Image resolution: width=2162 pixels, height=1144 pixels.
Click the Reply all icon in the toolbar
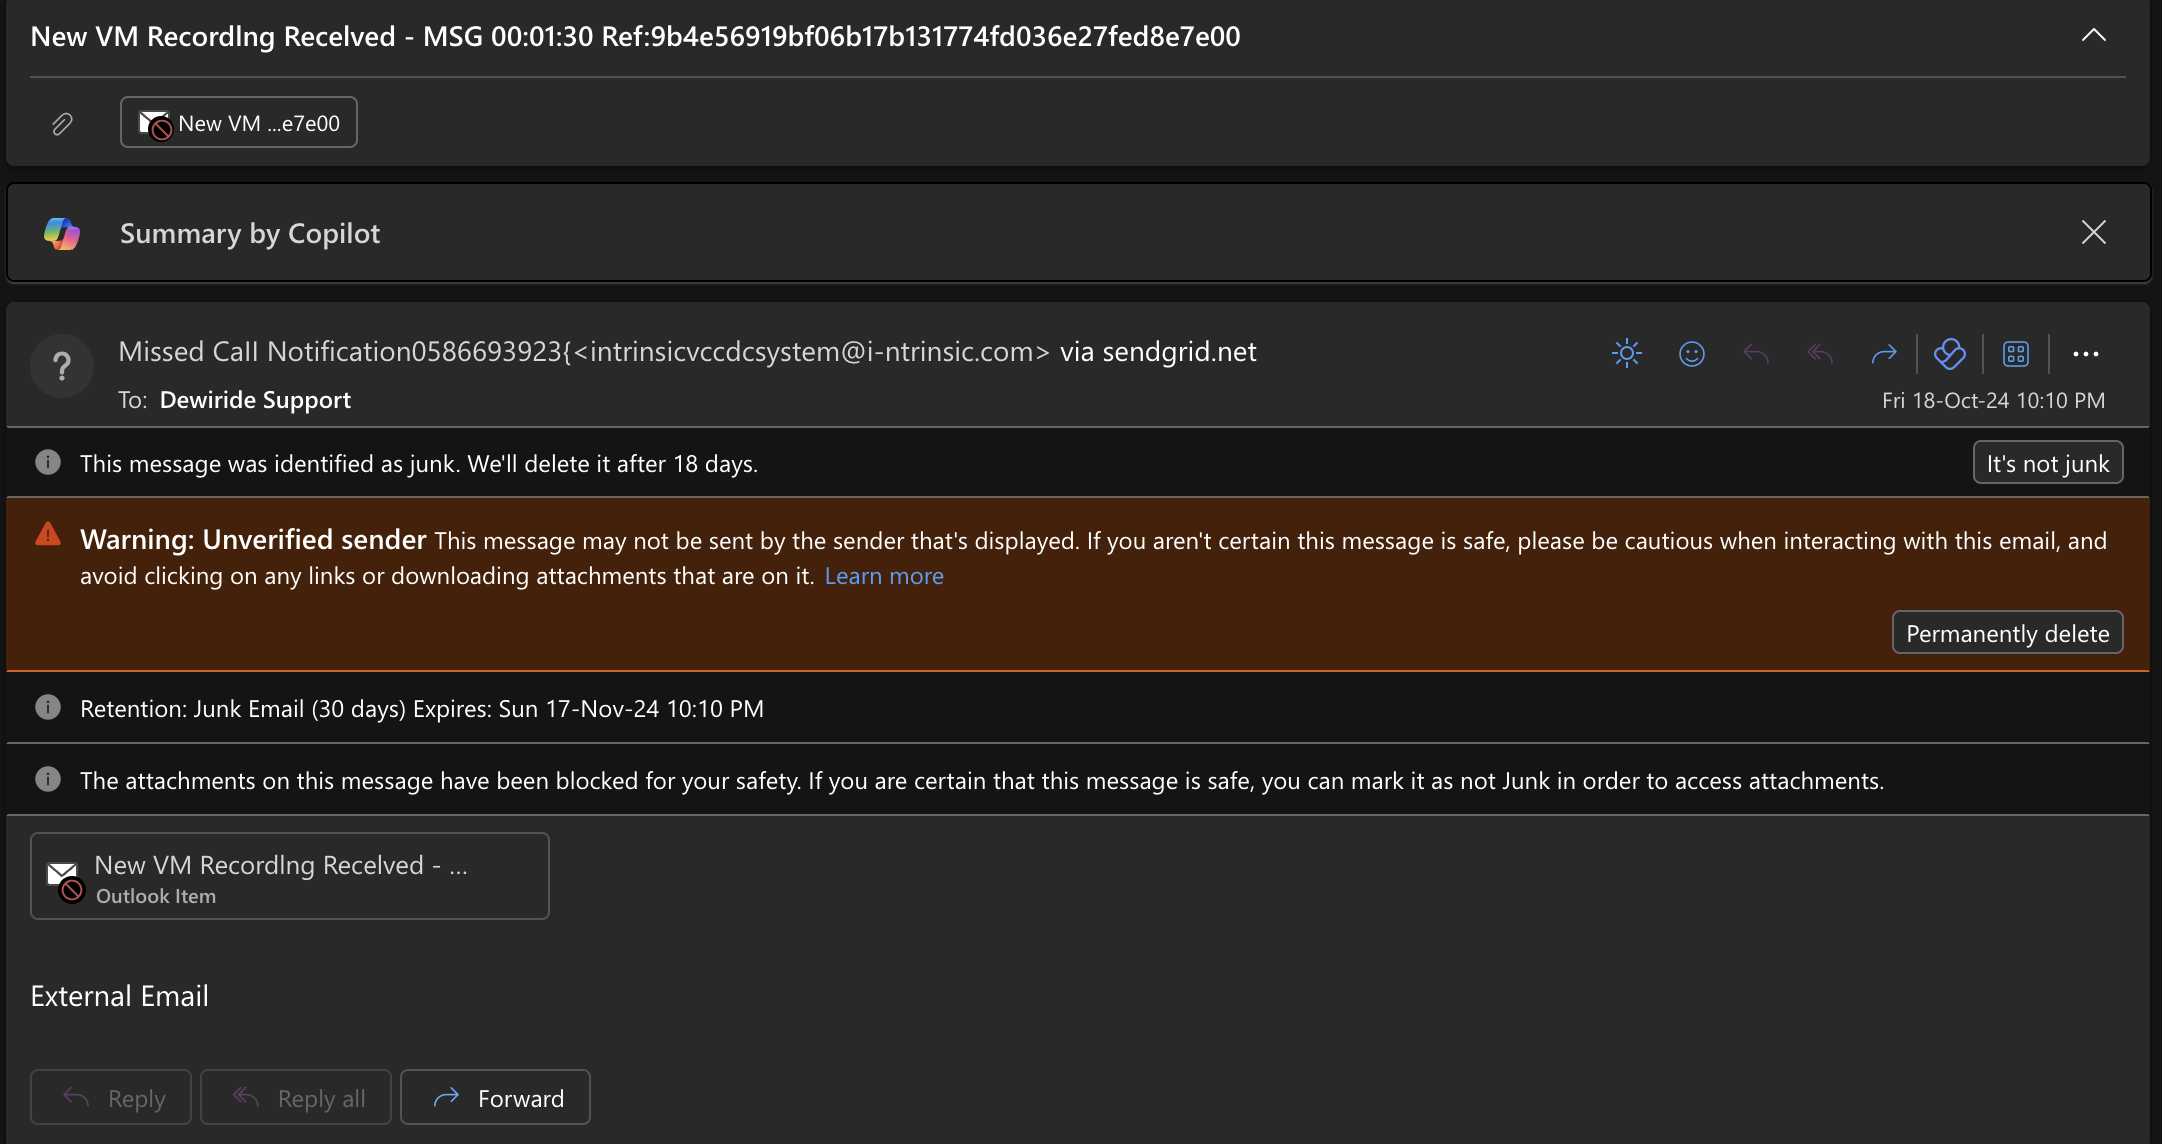pyautogui.click(x=1820, y=353)
